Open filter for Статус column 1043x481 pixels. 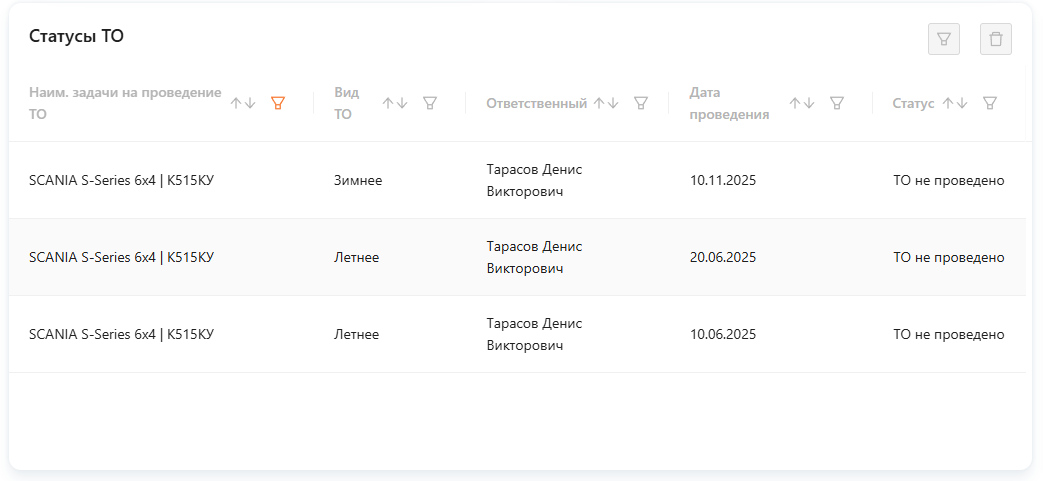pos(990,103)
